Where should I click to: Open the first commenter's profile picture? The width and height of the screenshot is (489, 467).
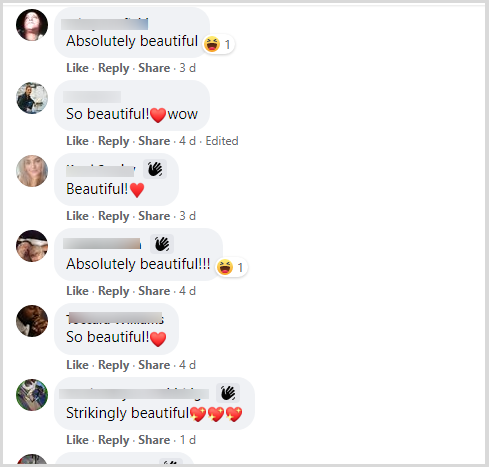pos(32,25)
